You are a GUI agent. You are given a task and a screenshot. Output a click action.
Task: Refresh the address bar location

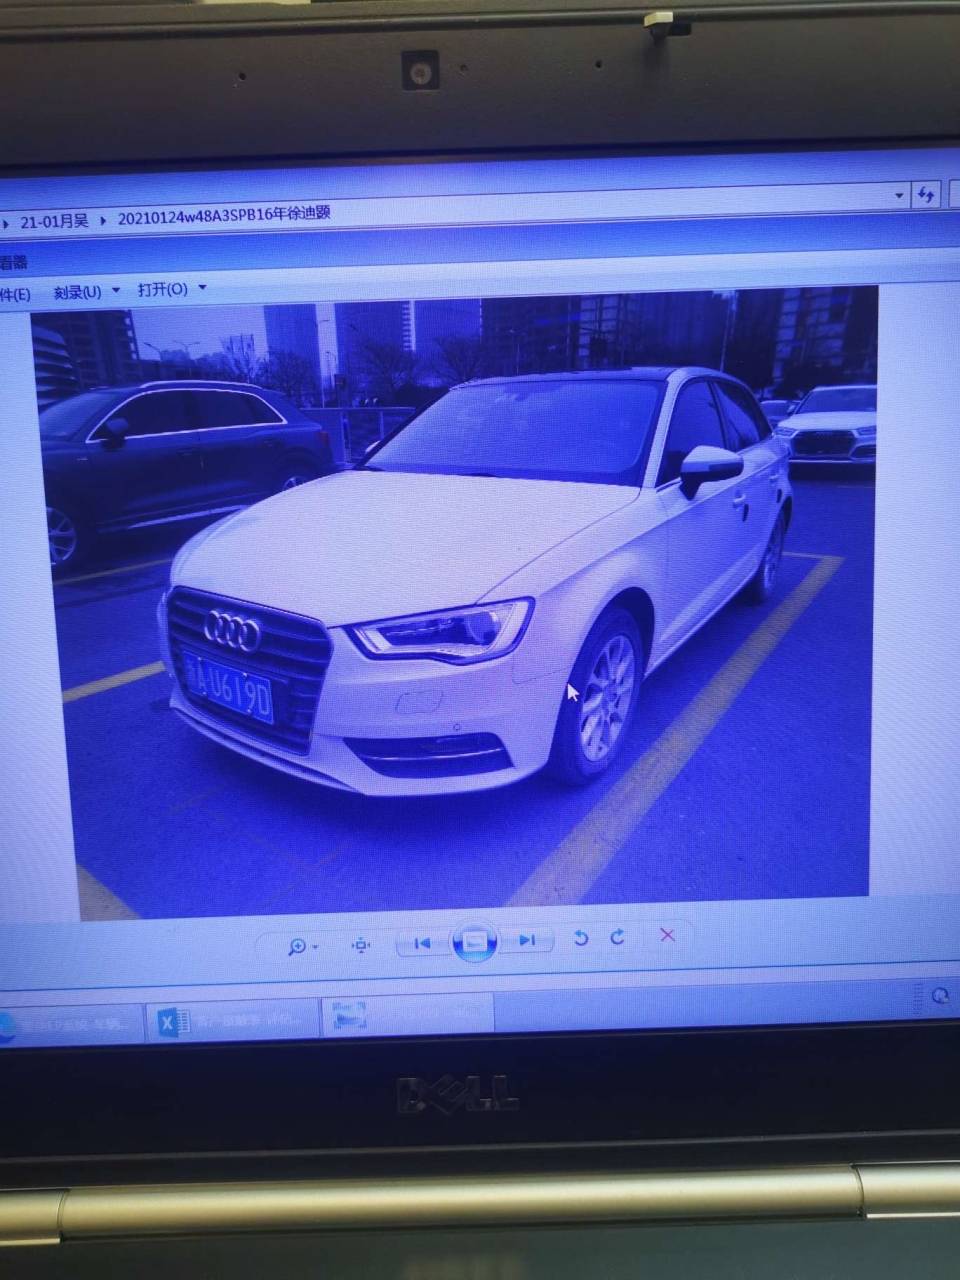(x=926, y=194)
